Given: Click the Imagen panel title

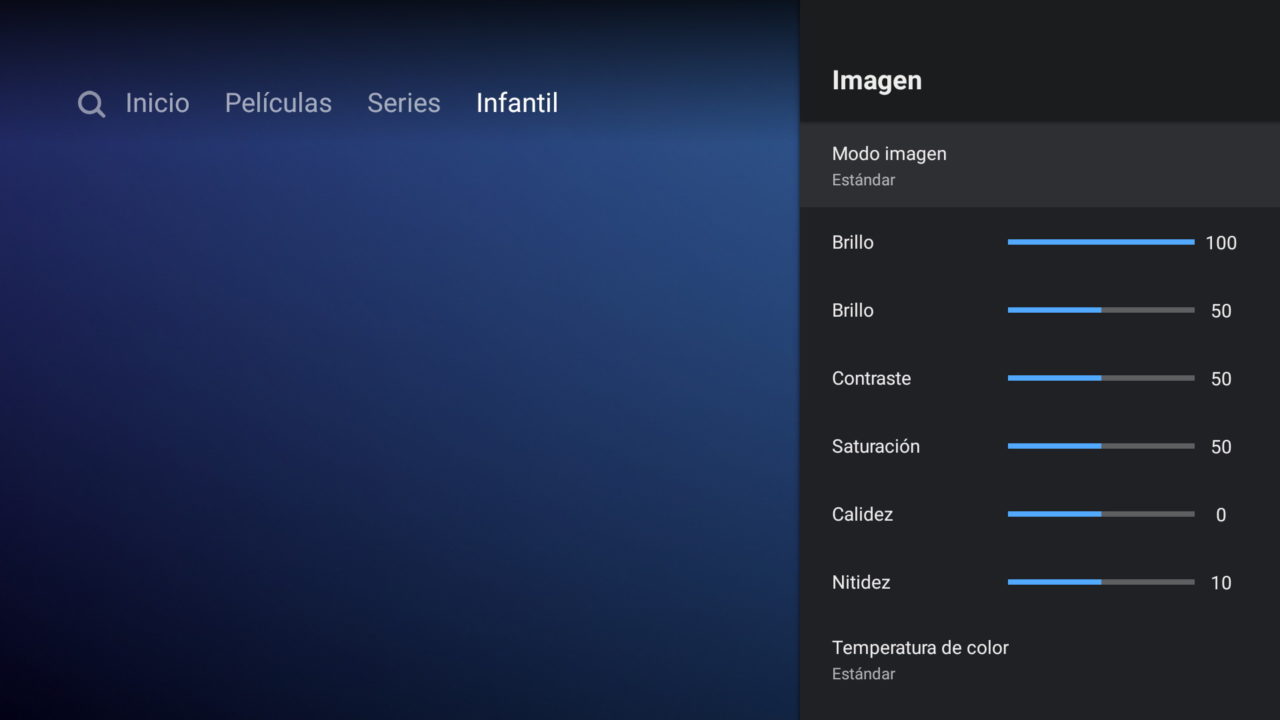Looking at the screenshot, I should (x=877, y=81).
